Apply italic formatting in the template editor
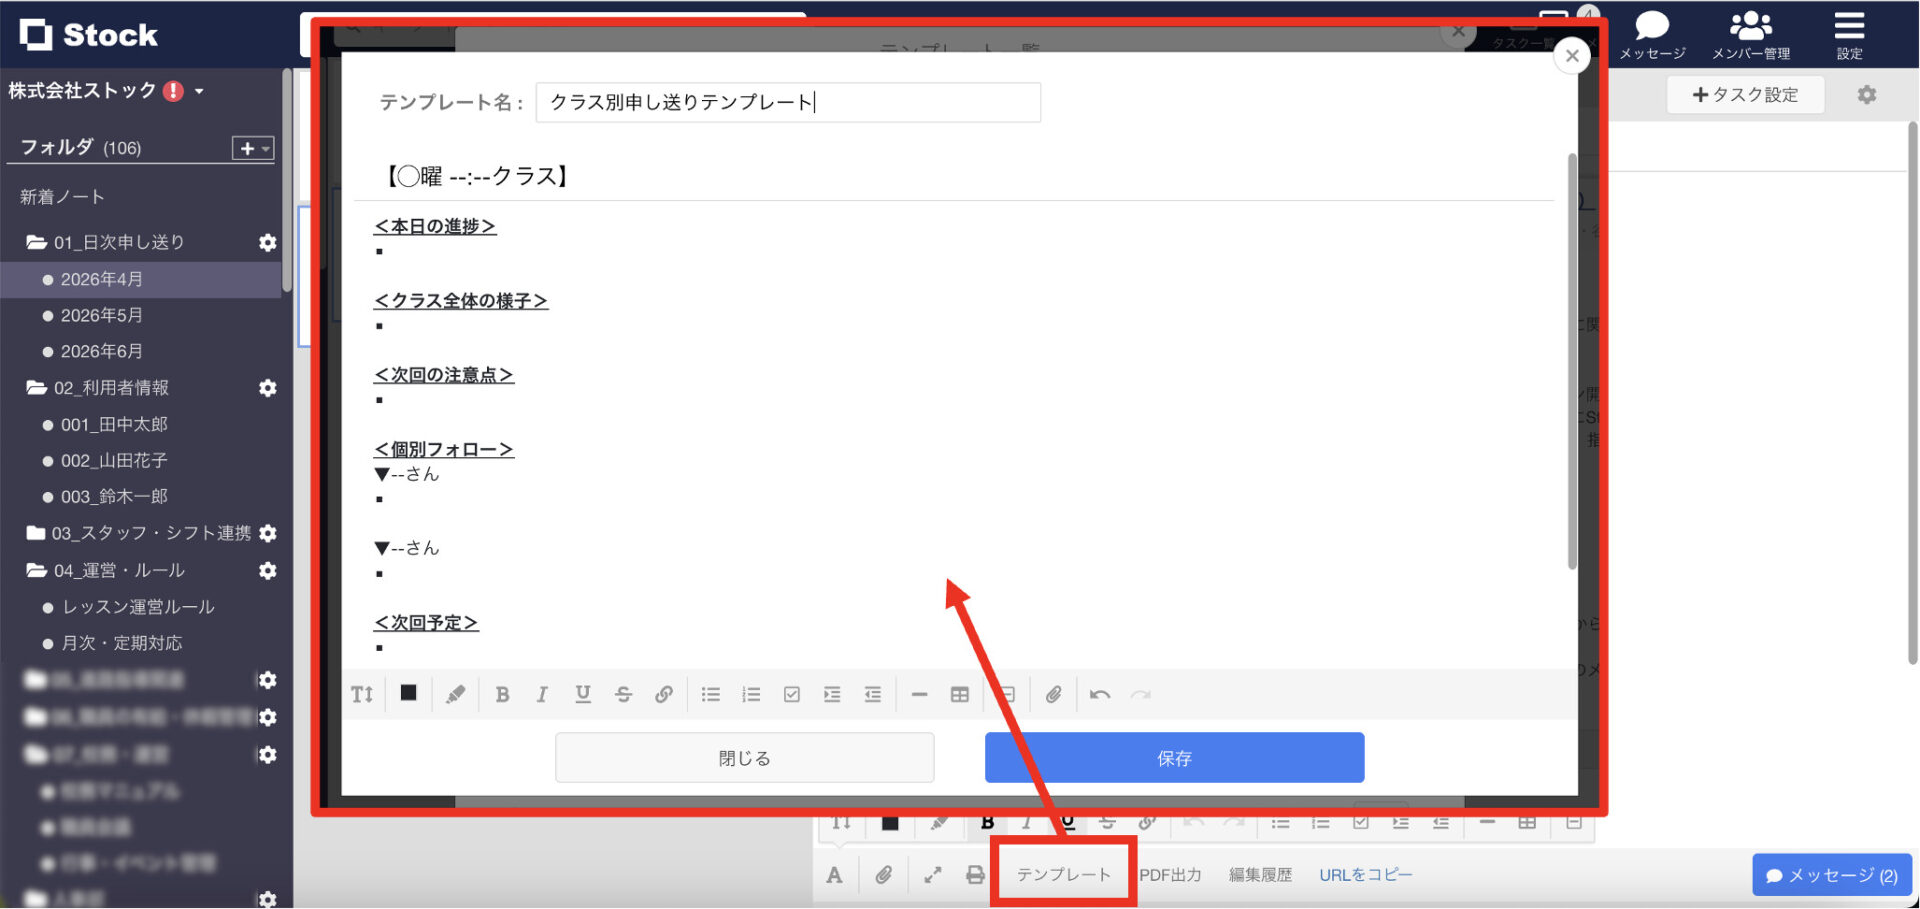This screenshot has width=1920, height=909. (542, 694)
